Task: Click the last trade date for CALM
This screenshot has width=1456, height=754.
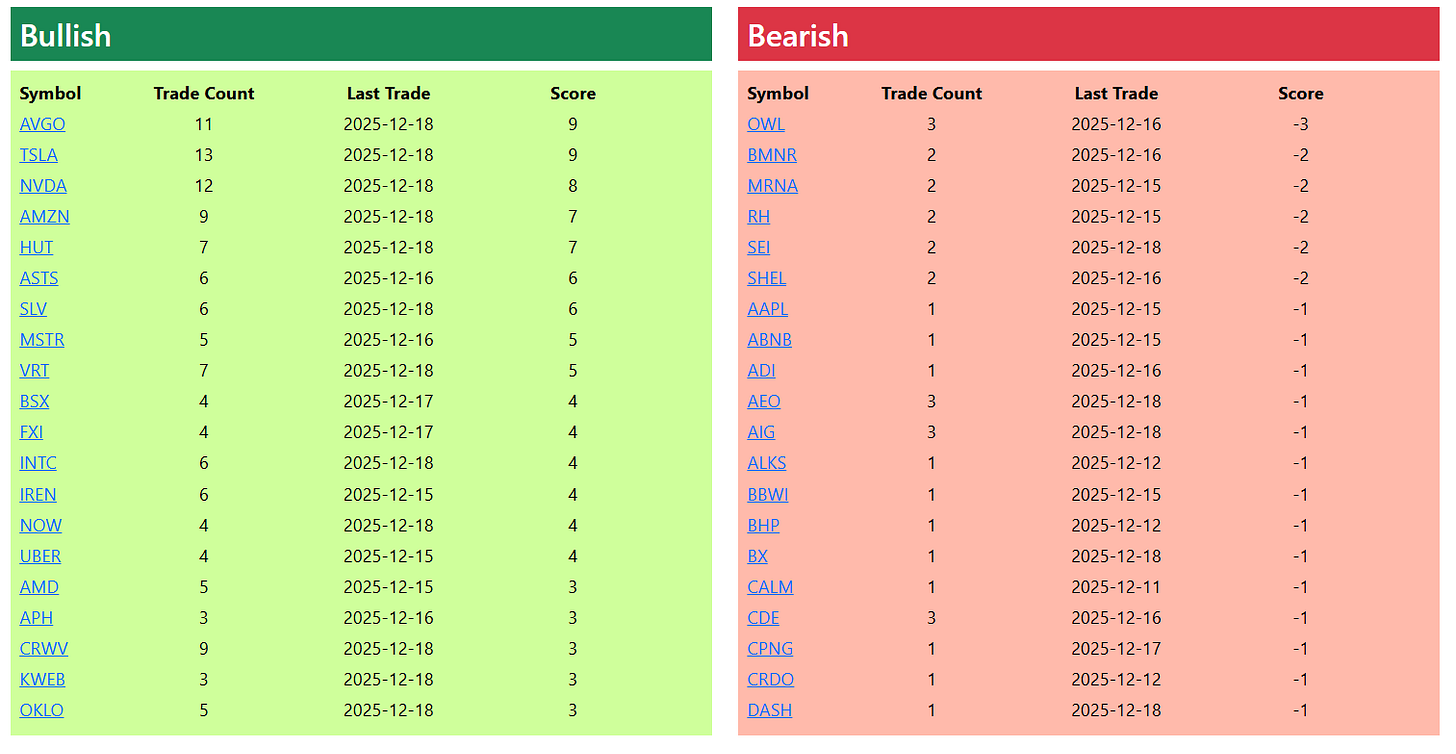Action: tap(1116, 588)
